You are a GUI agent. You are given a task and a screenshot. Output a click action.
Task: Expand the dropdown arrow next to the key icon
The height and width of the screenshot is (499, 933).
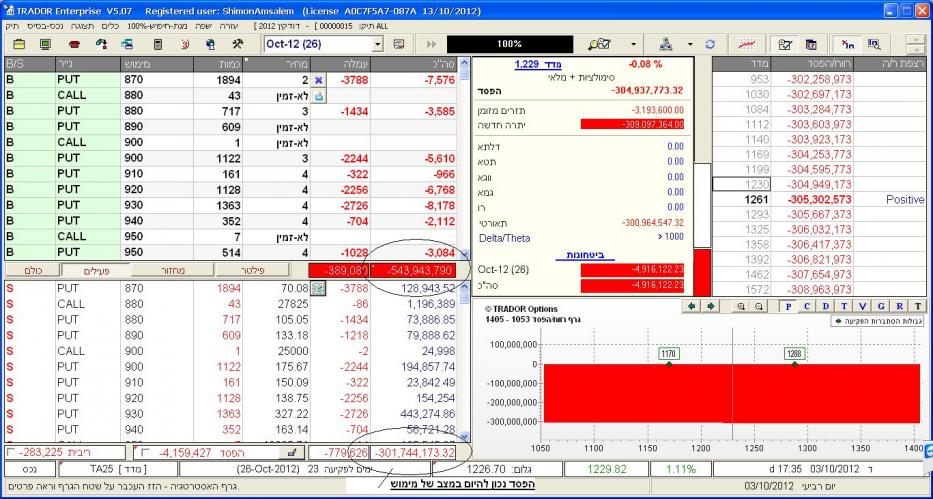coord(633,45)
